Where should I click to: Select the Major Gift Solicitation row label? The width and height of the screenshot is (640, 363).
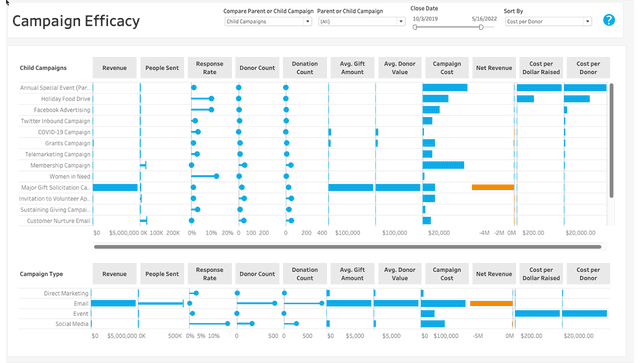(56, 187)
